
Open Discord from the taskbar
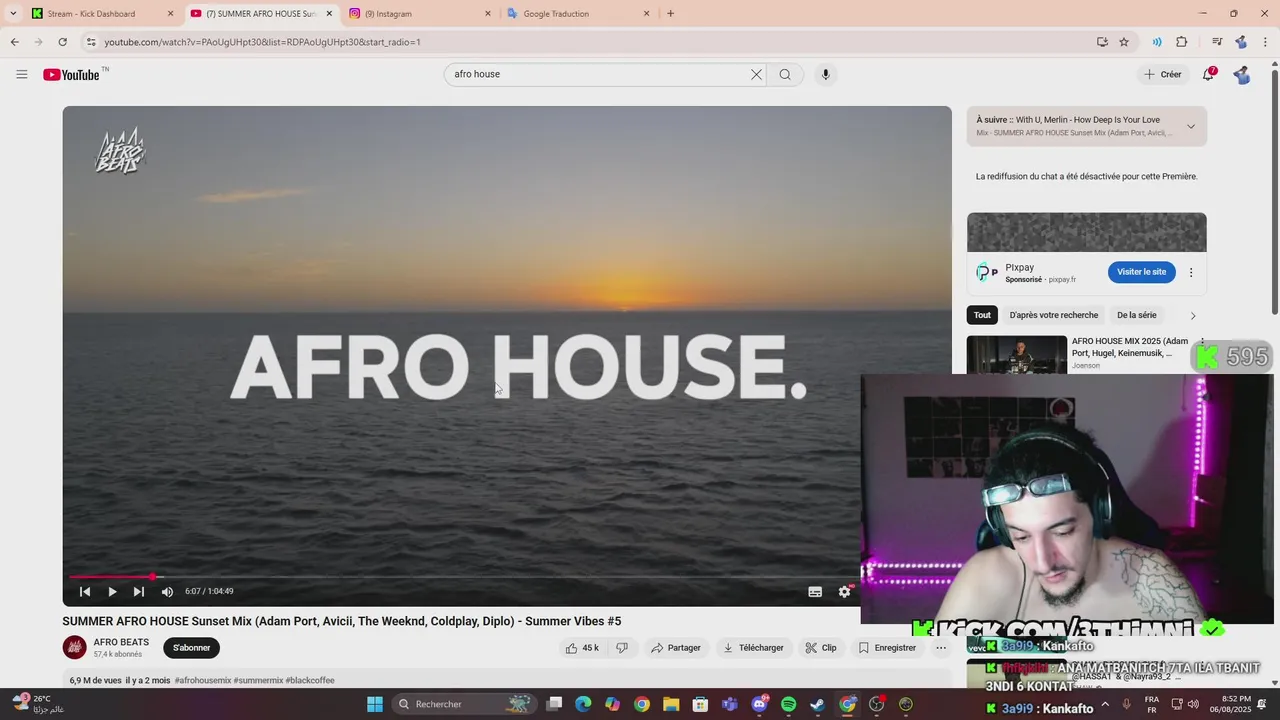click(x=759, y=704)
